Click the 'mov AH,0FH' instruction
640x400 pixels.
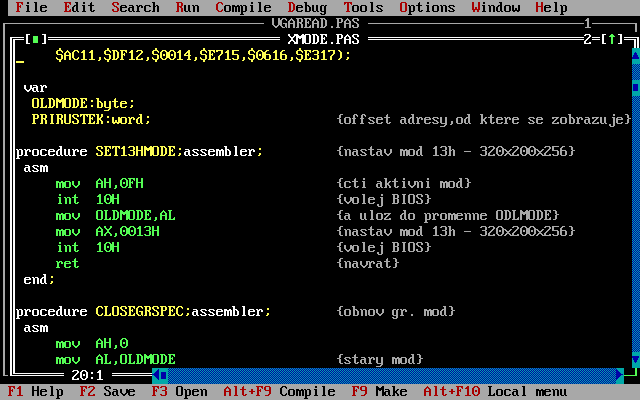pos(100,183)
